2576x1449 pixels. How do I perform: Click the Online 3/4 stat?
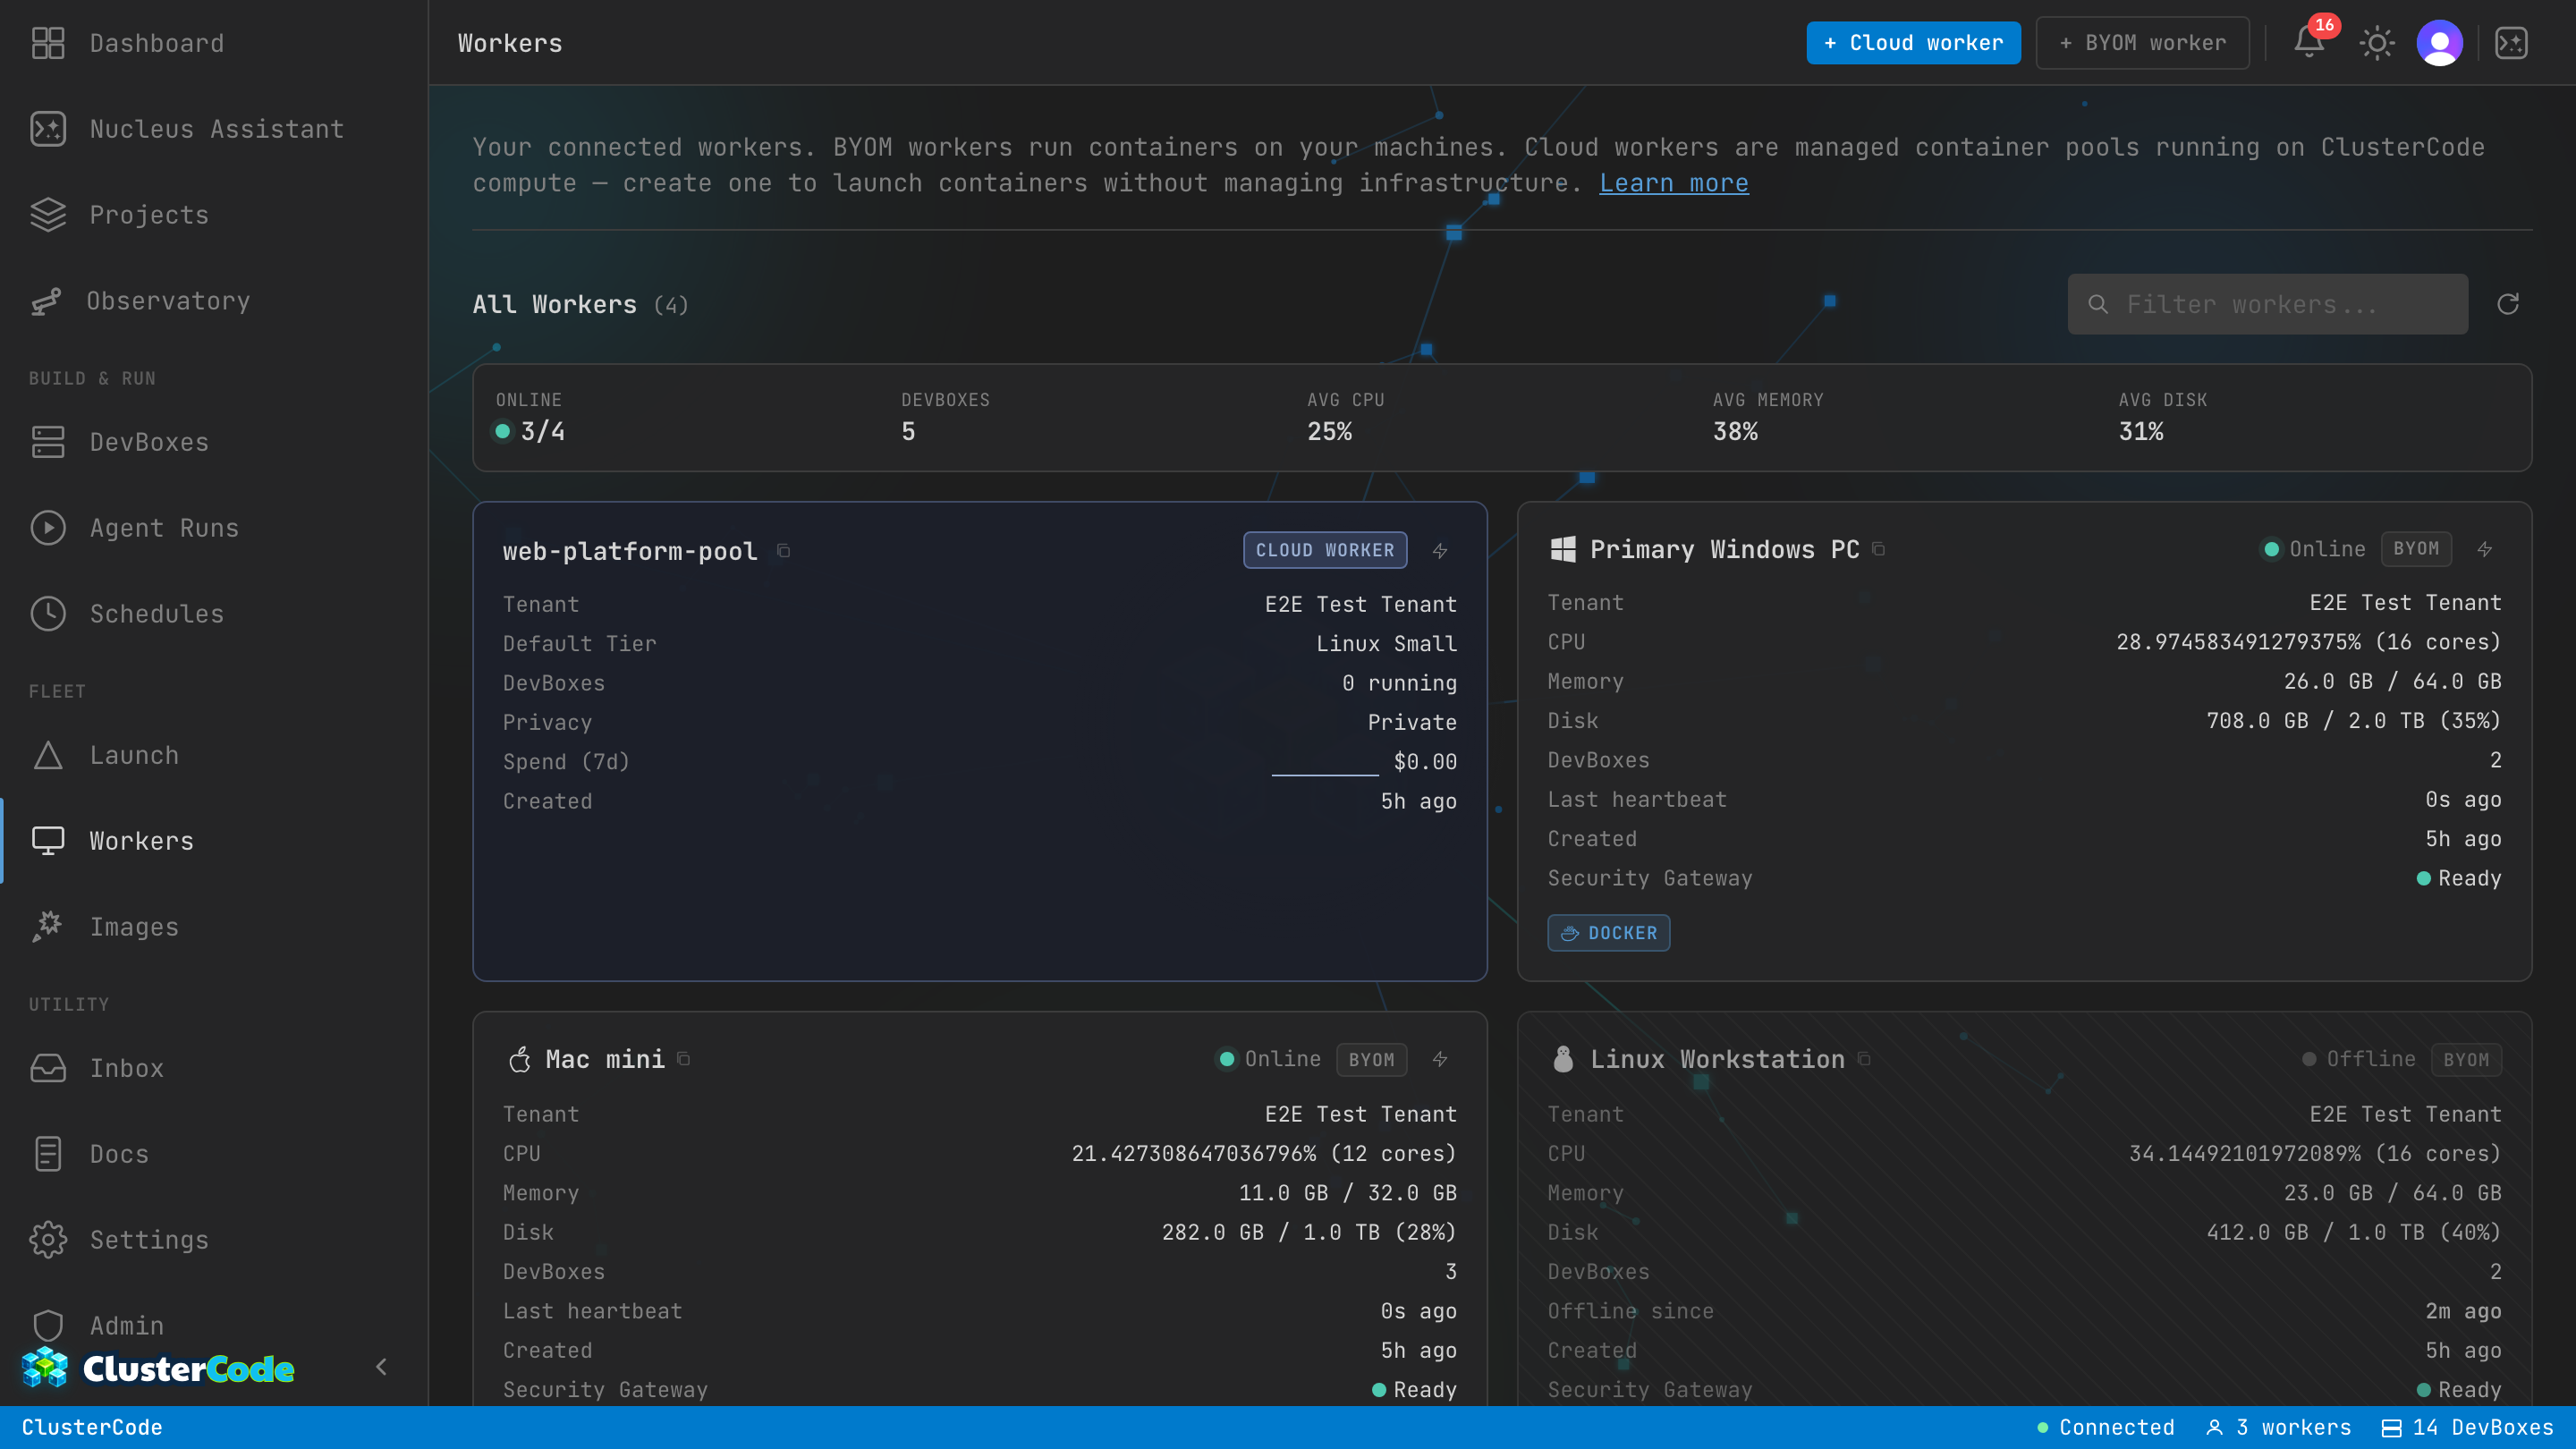(x=531, y=418)
